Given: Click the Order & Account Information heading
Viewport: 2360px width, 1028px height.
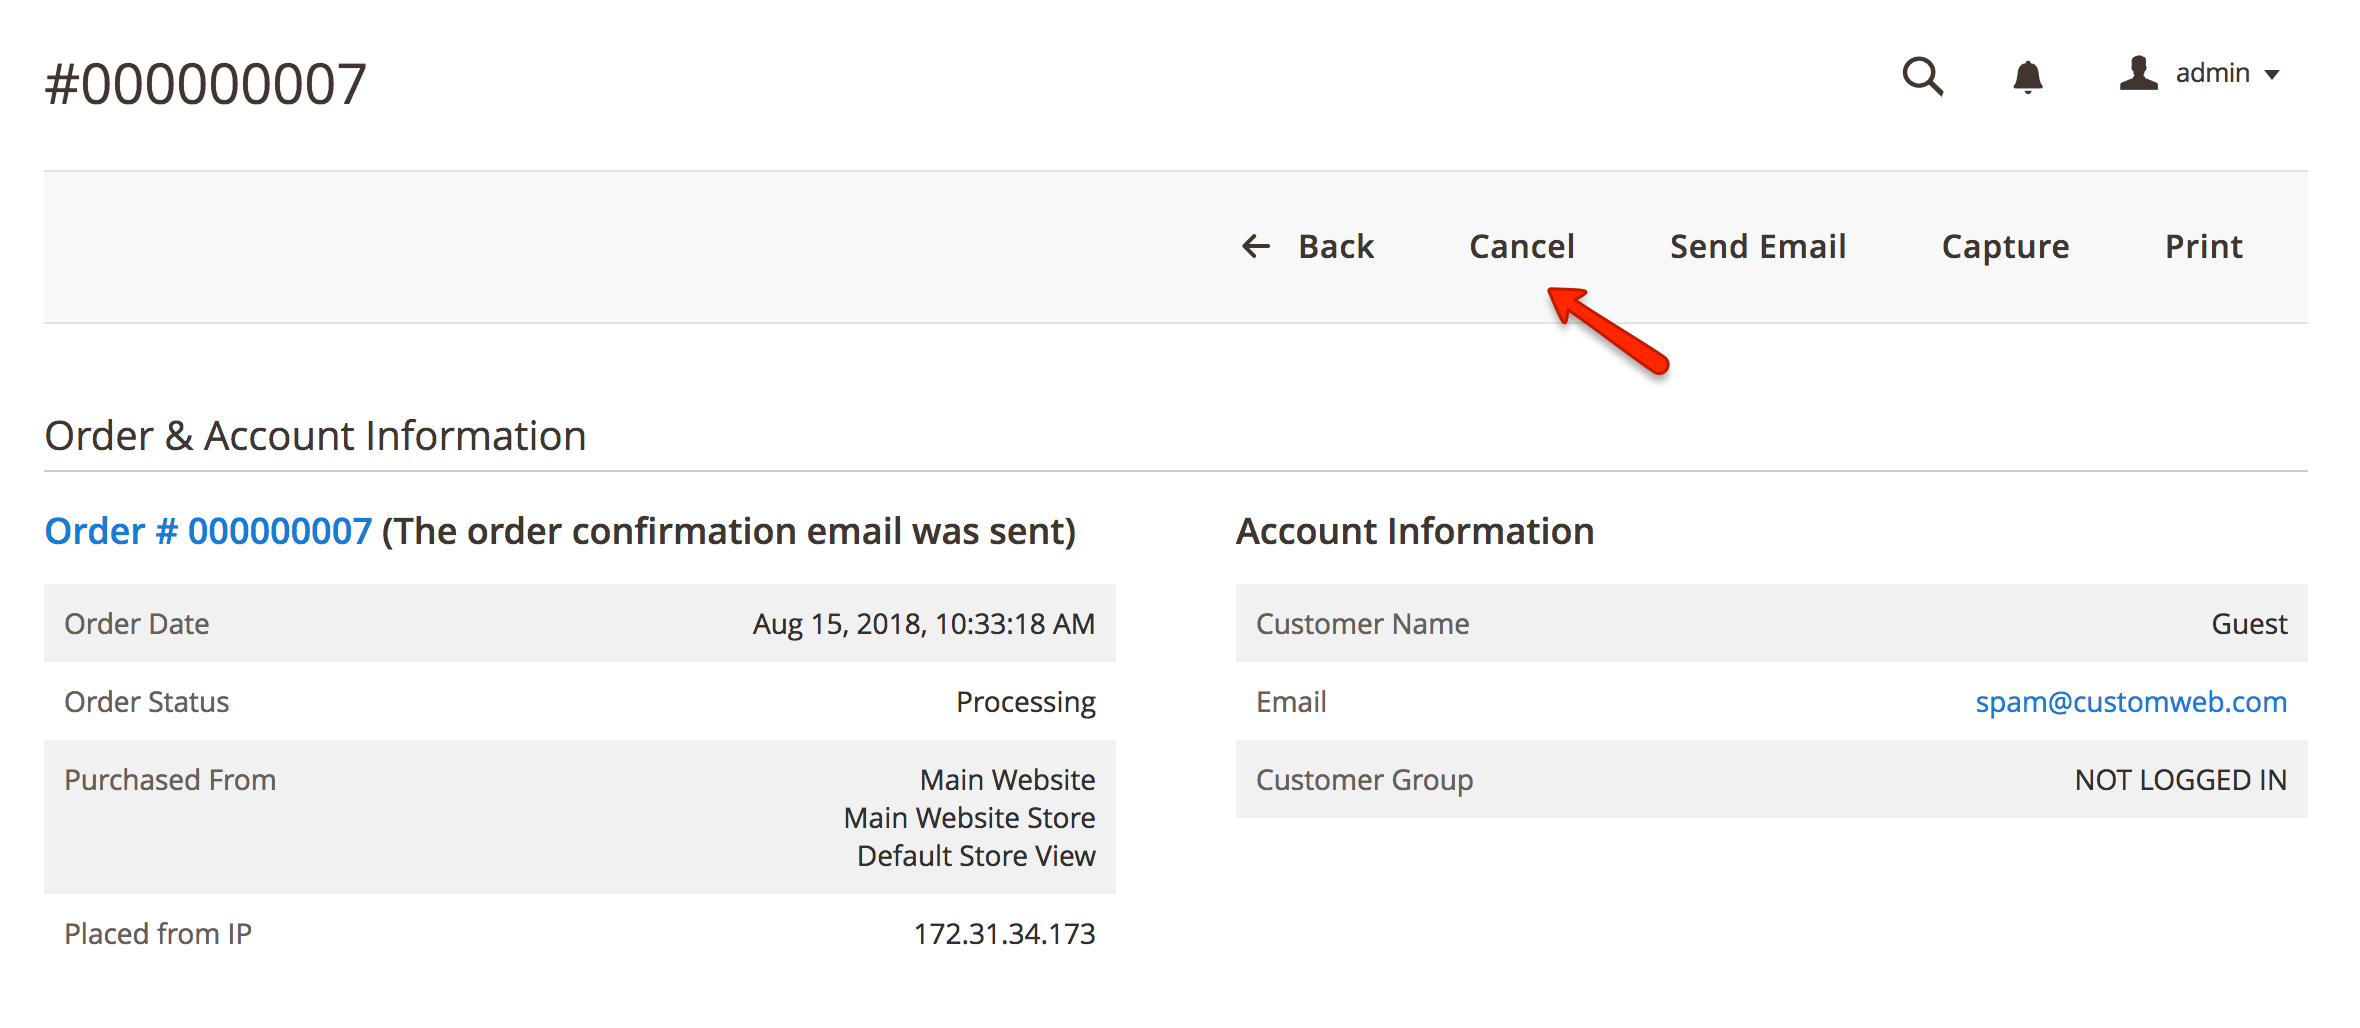Looking at the screenshot, I should [x=315, y=434].
